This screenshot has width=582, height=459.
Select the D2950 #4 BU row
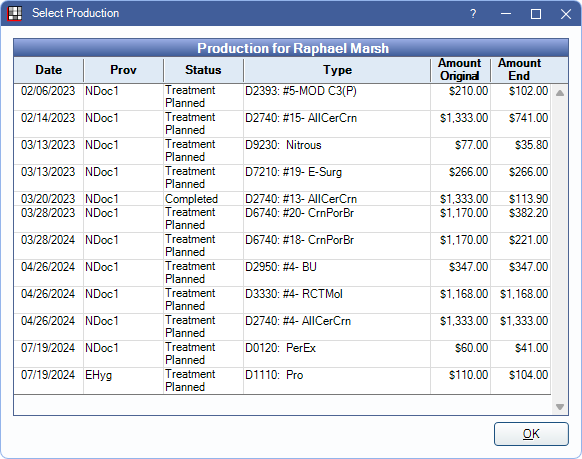click(x=282, y=273)
